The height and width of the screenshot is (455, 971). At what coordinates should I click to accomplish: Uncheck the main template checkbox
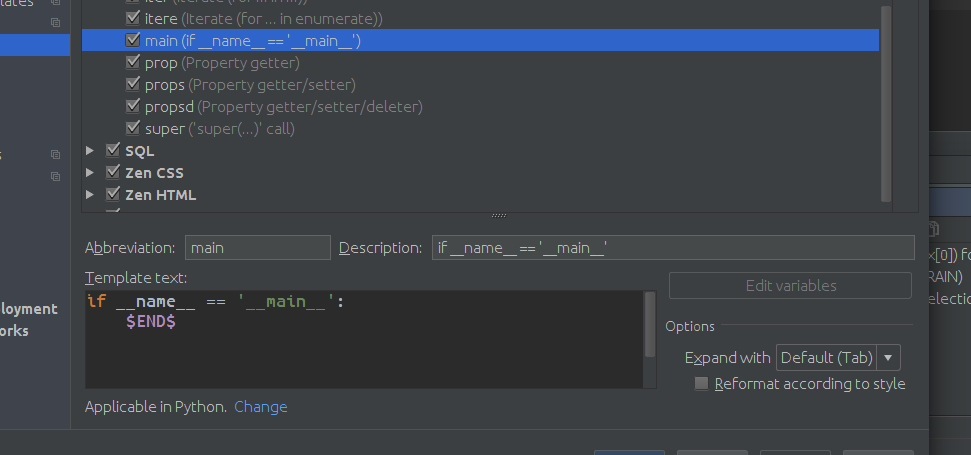pyautogui.click(x=133, y=40)
